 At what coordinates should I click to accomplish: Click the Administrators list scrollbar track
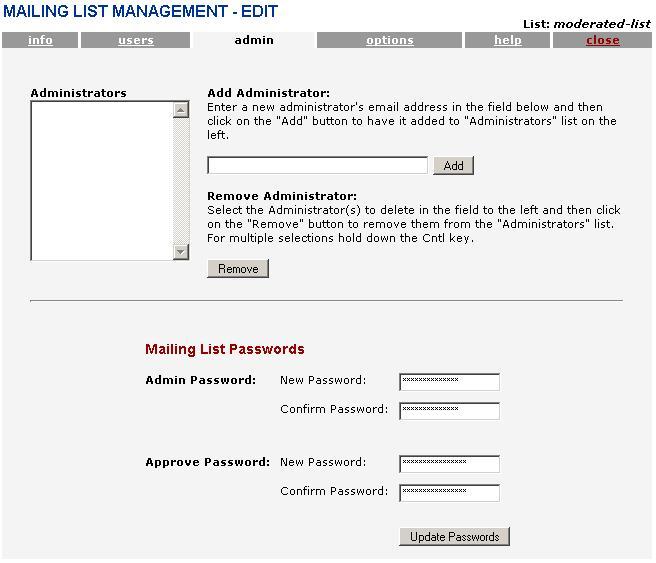[x=181, y=180]
